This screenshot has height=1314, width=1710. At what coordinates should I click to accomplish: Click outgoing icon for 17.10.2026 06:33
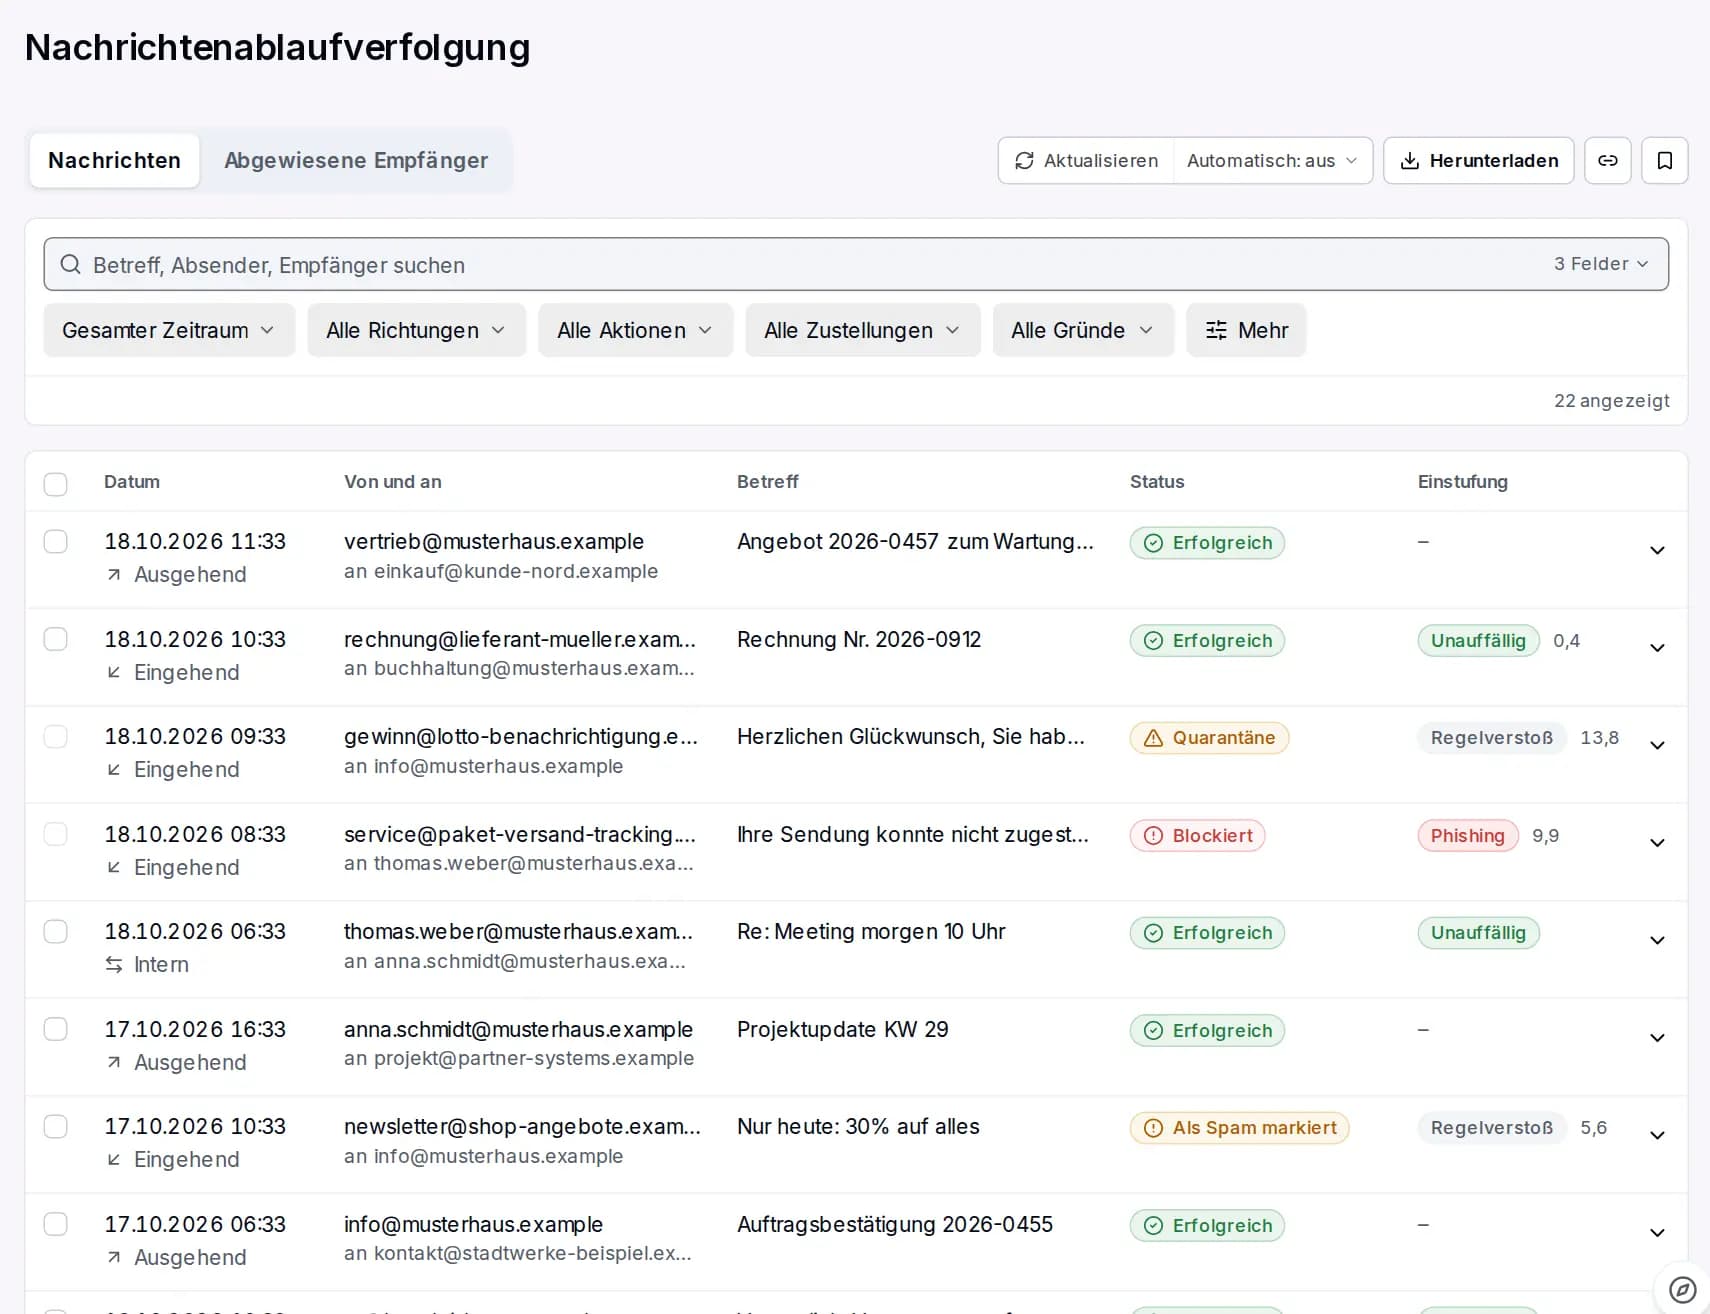click(114, 1257)
